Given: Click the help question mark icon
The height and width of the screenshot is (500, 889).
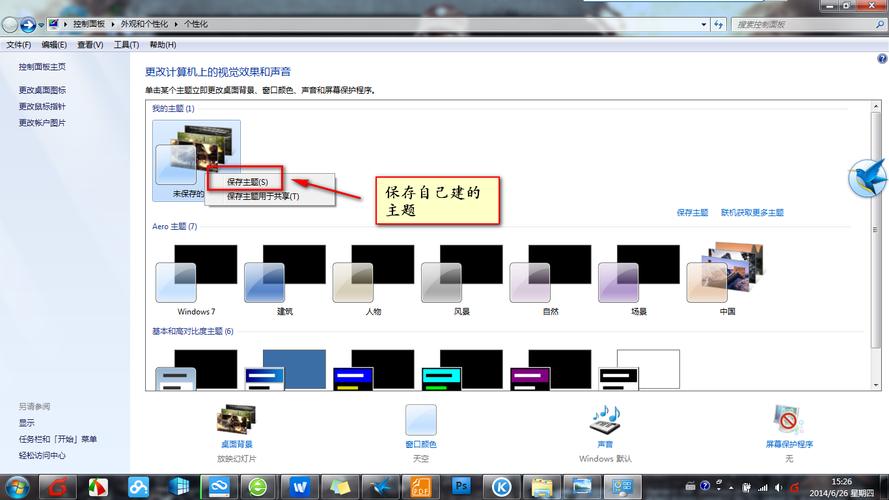Looking at the screenshot, I should 882,58.
